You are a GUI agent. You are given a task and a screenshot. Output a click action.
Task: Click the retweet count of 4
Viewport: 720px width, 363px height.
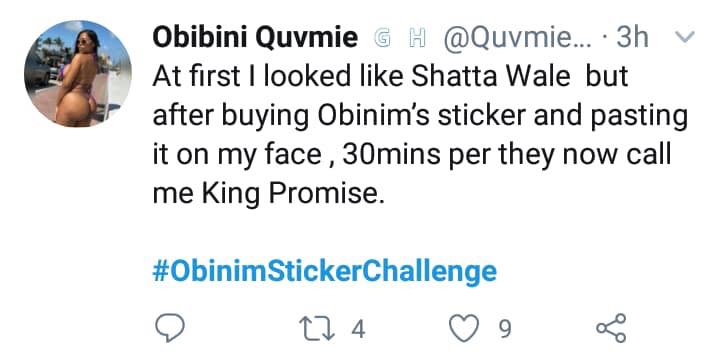pos(359,329)
